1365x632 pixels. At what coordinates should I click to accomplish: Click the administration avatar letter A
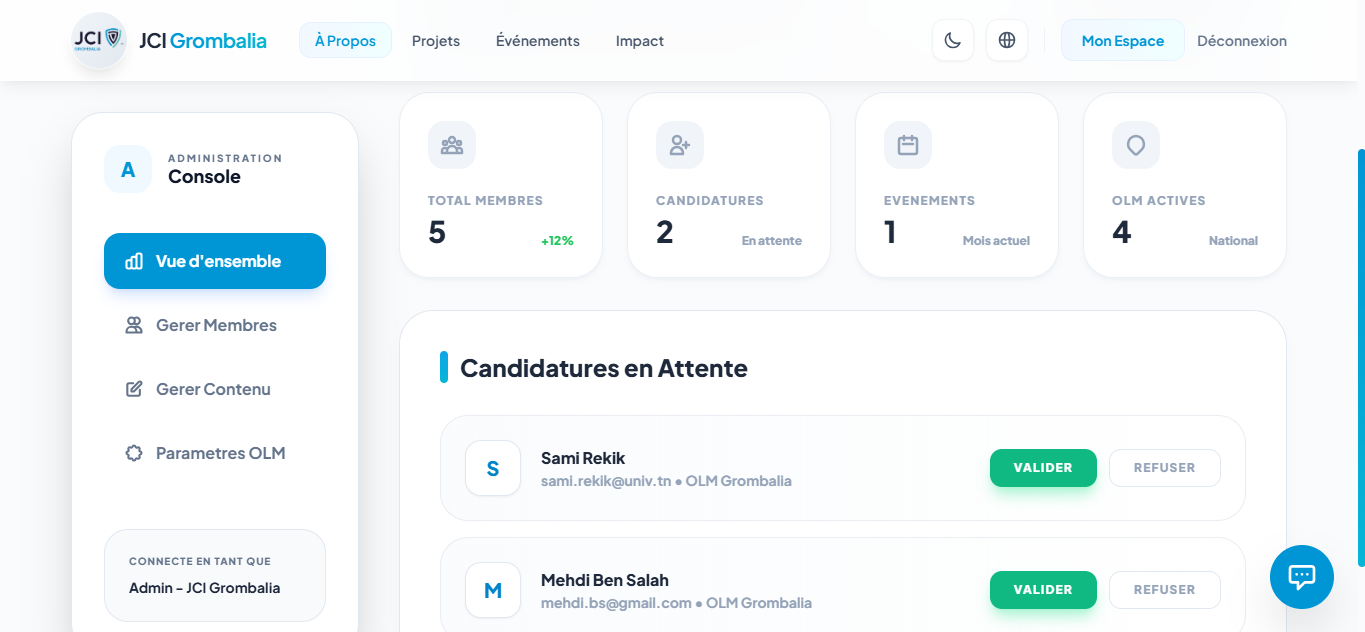pyautogui.click(x=128, y=169)
